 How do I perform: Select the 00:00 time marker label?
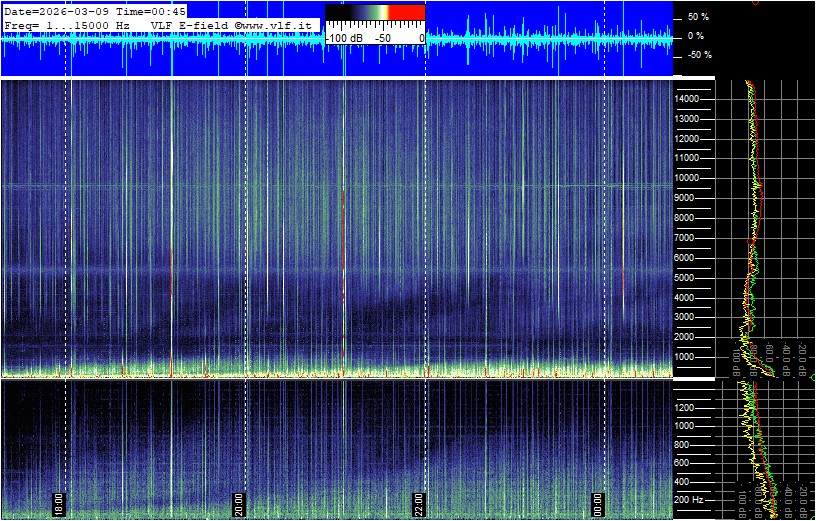coord(598,501)
